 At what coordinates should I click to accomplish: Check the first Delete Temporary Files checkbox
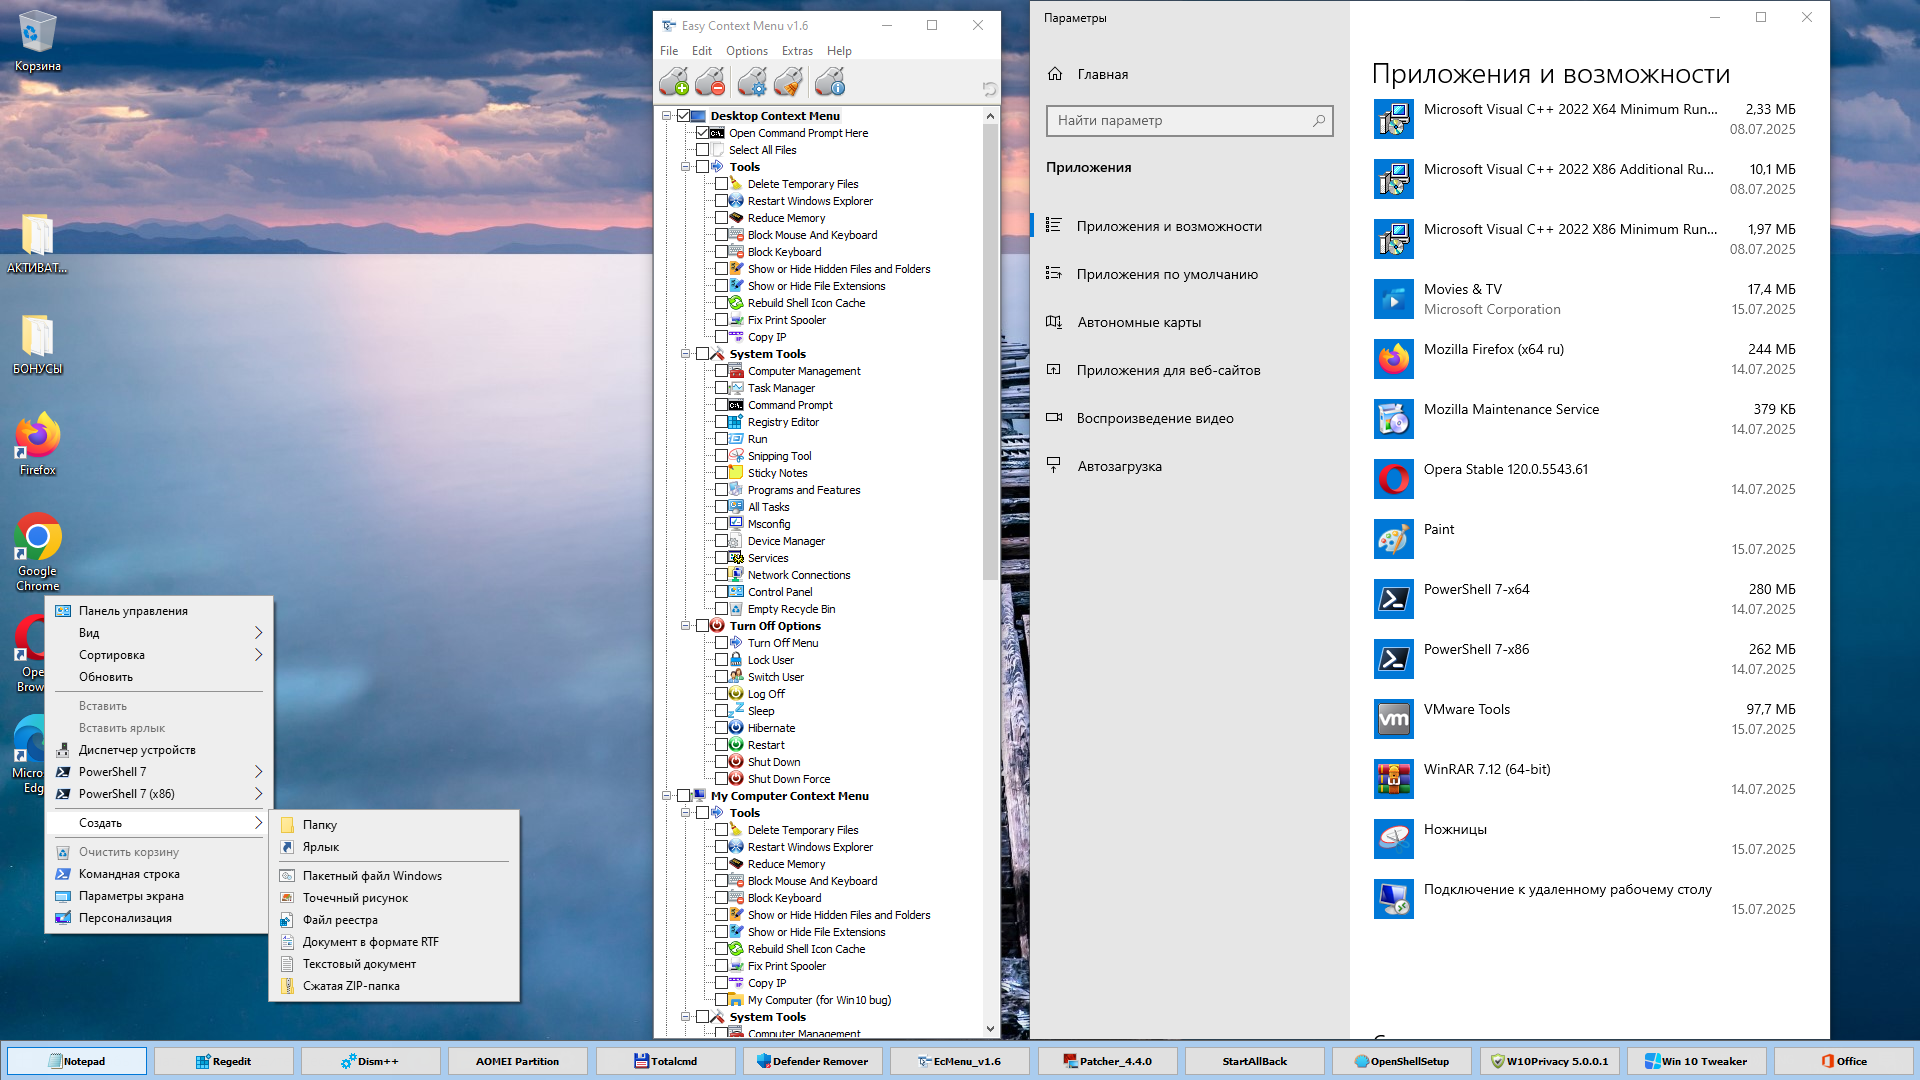722,184
